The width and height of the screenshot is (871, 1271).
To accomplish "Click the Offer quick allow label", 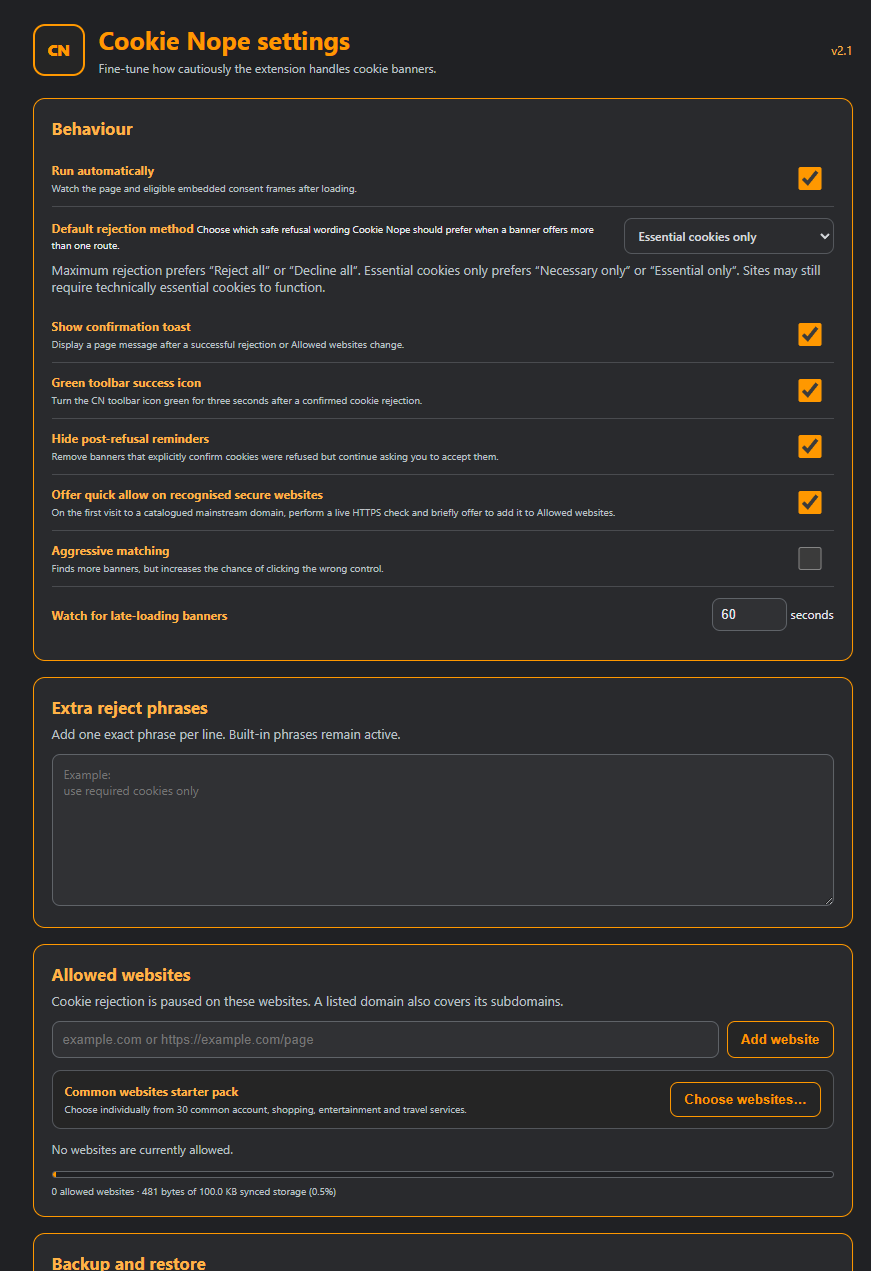I will point(187,495).
